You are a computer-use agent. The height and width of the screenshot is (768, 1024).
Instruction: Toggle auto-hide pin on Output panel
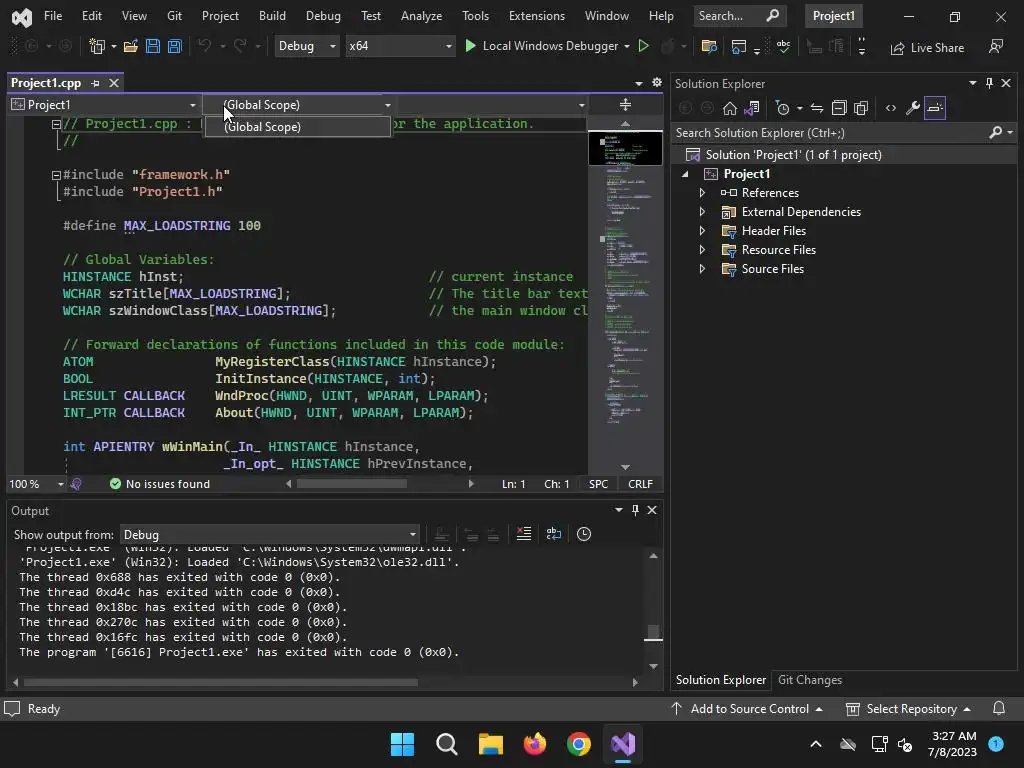(635, 510)
